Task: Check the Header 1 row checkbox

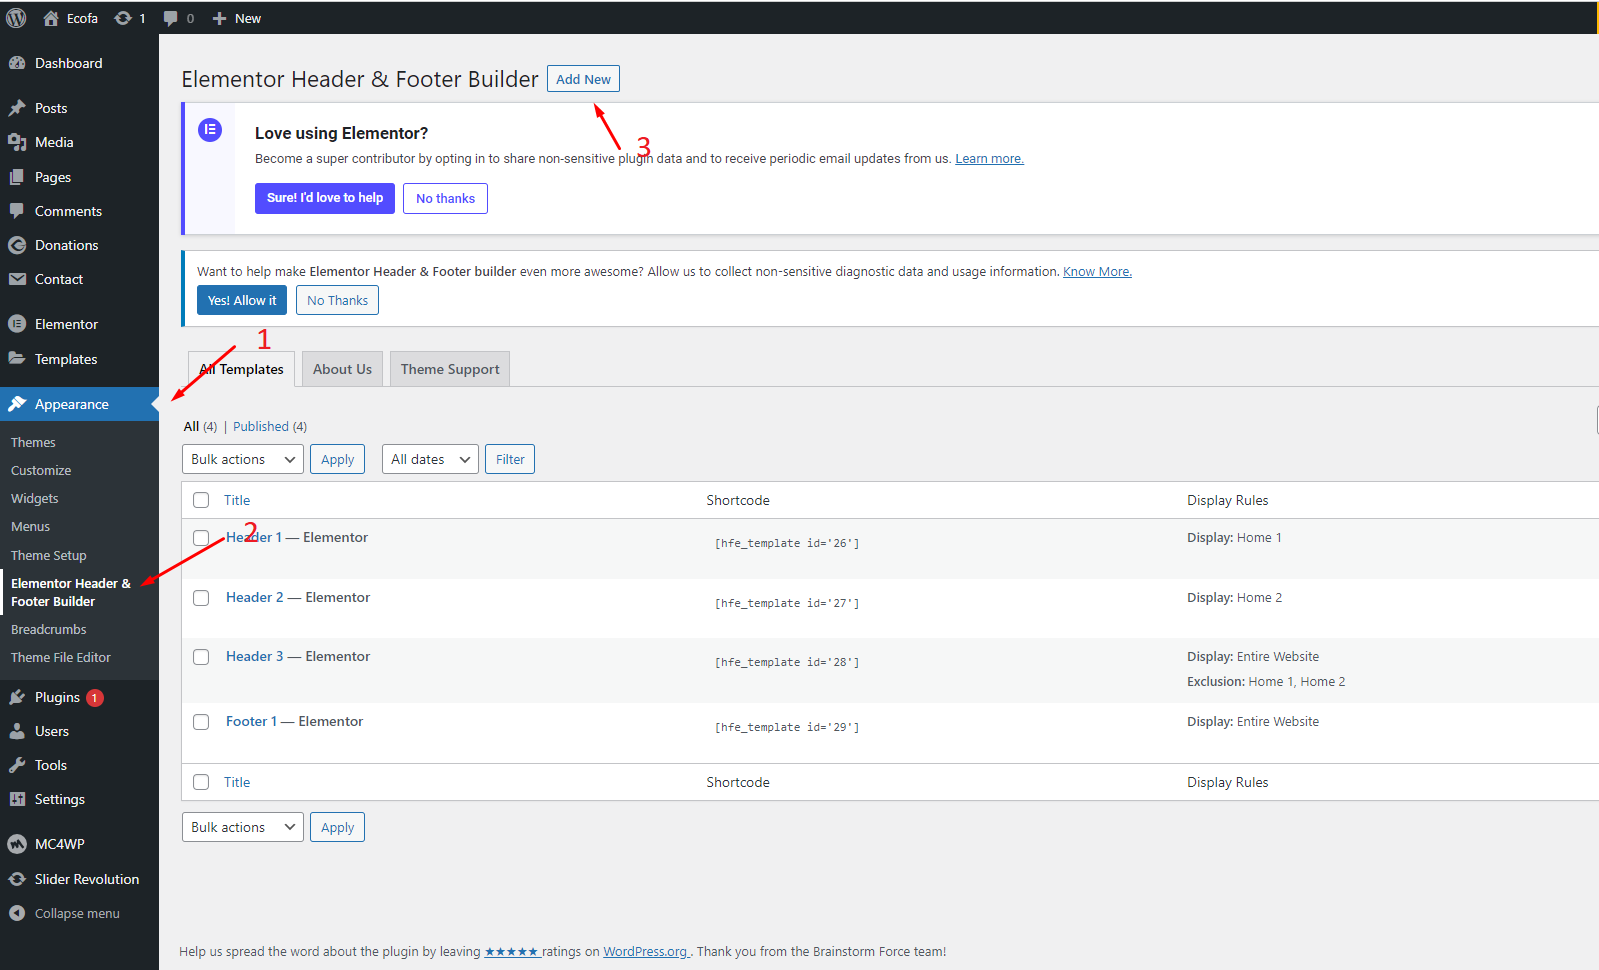Action: [201, 538]
